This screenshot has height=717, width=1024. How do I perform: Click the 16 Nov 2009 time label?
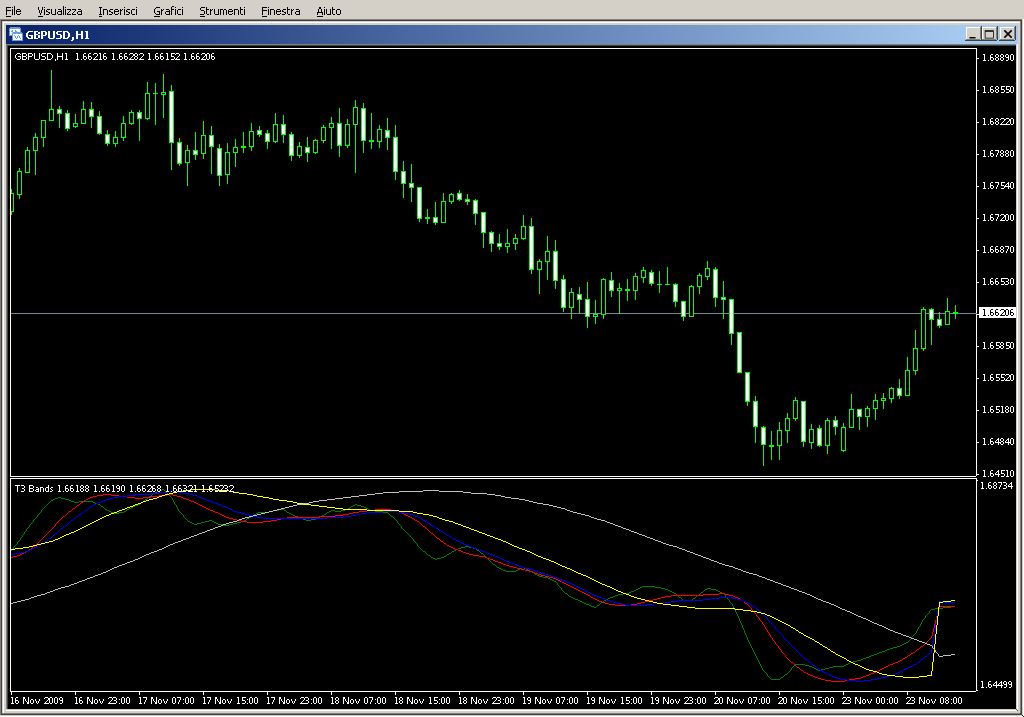pos(37,701)
